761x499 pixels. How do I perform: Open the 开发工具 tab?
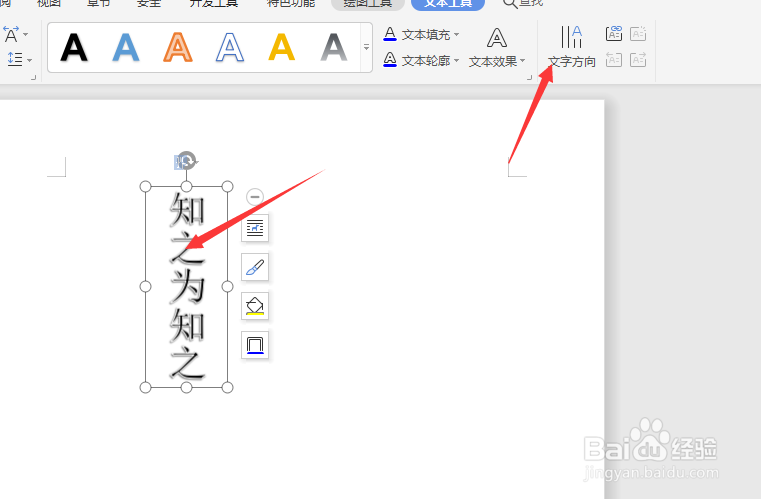[214, 3]
